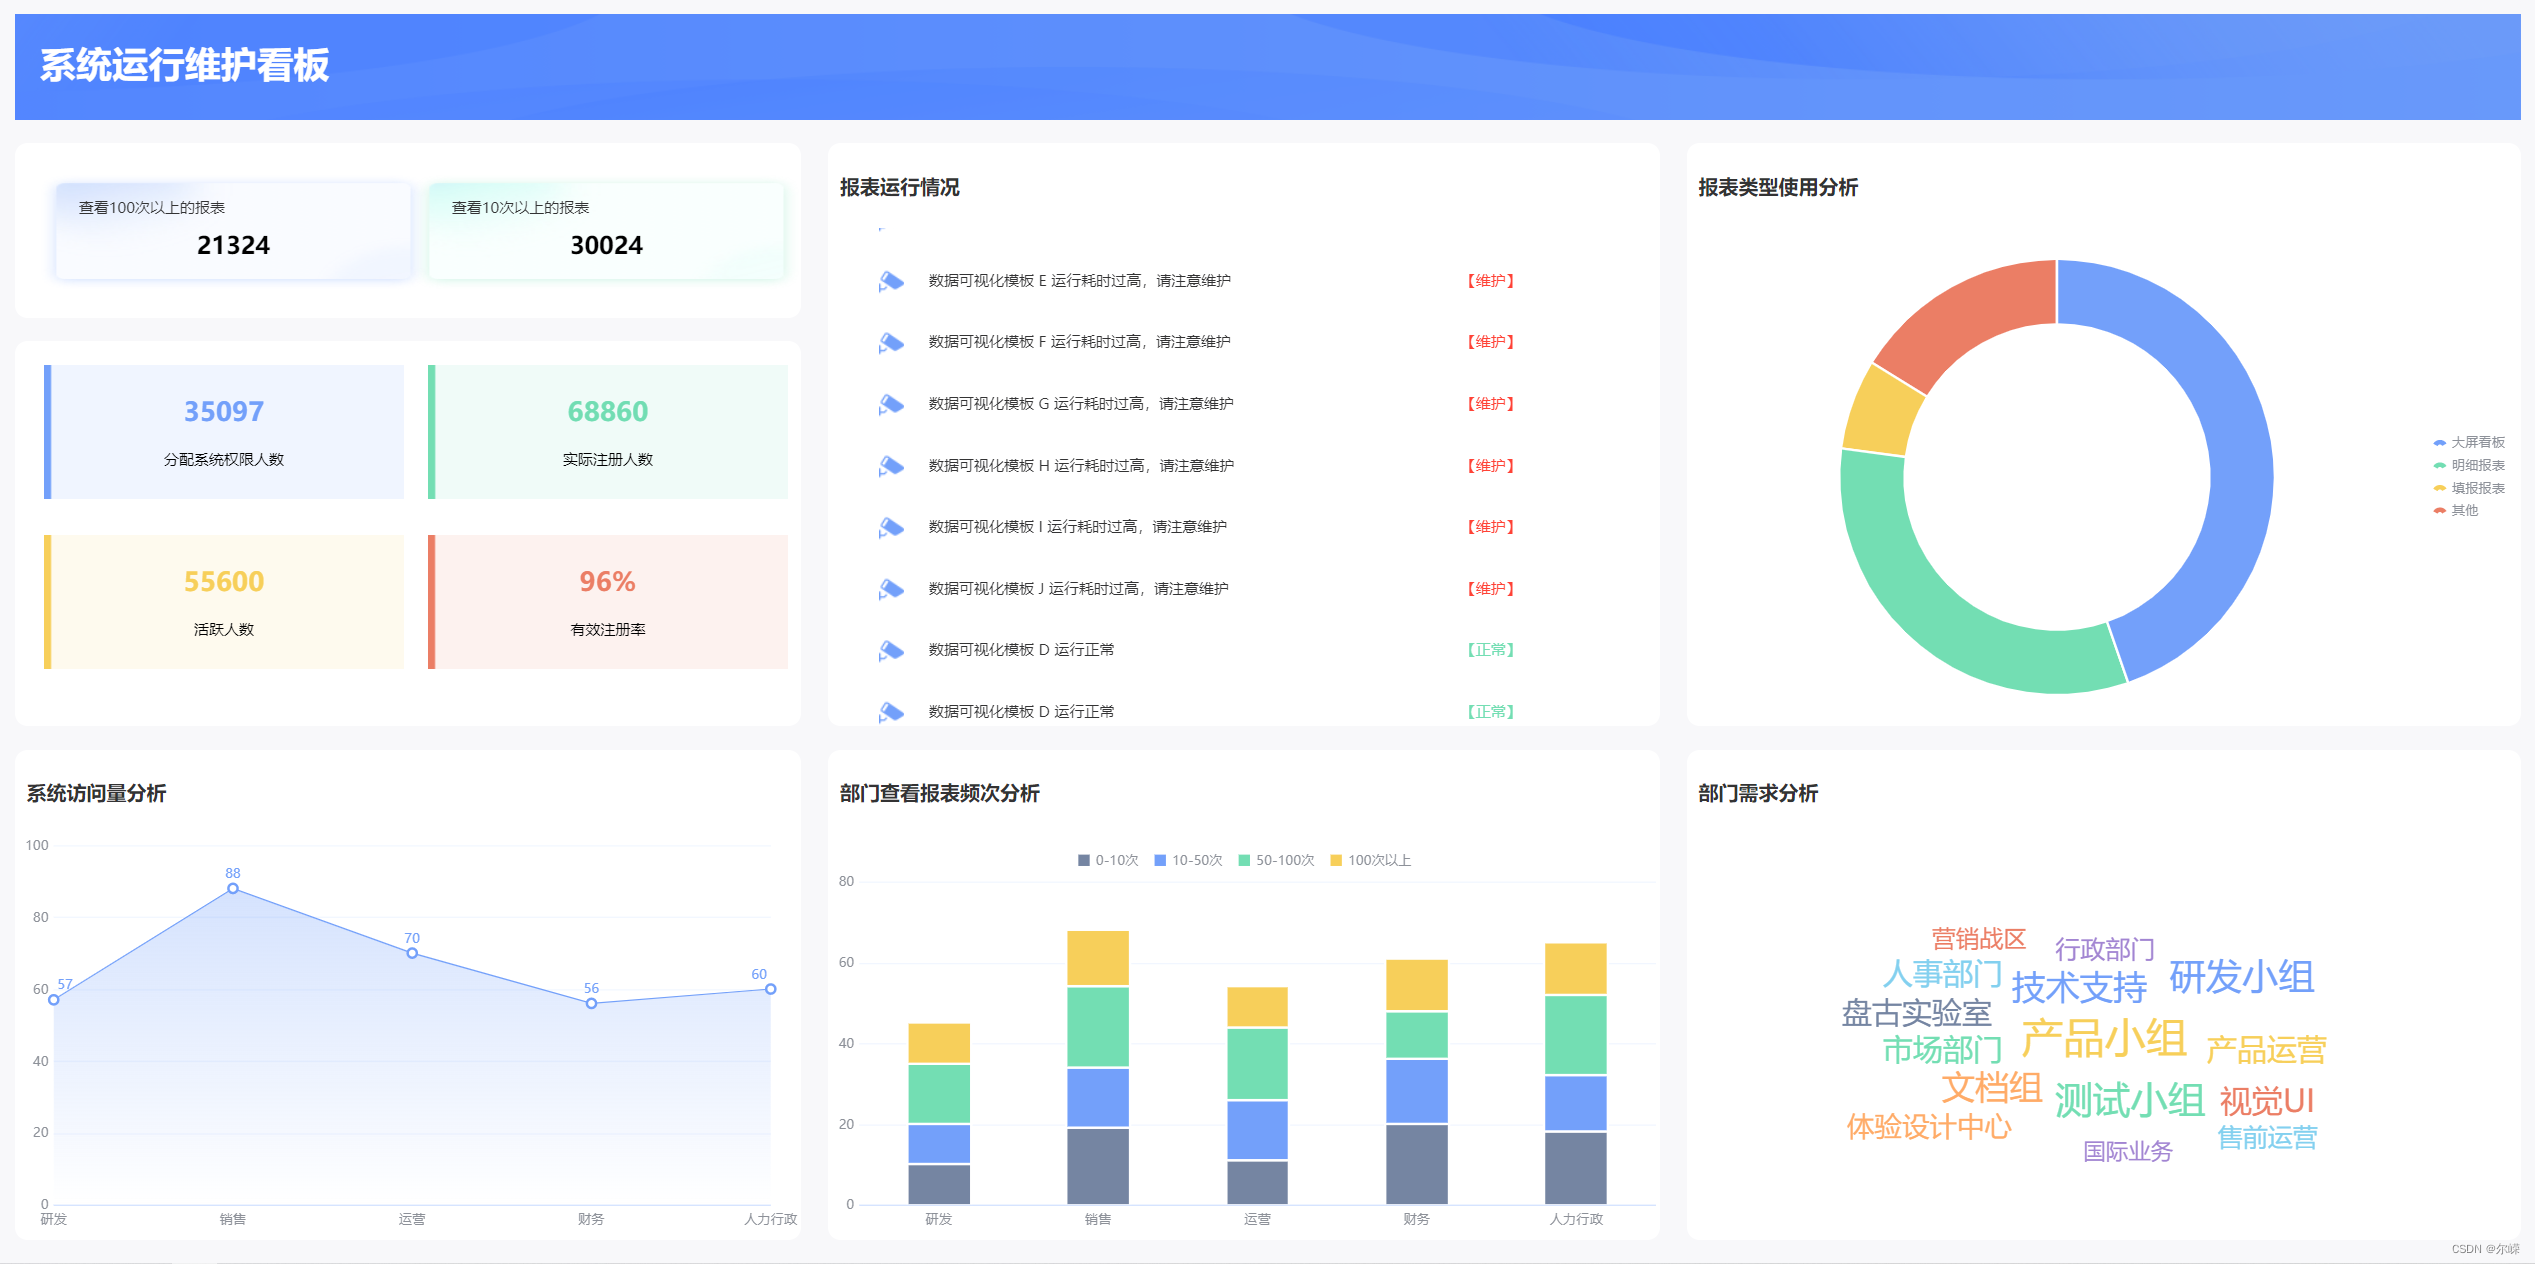The width and height of the screenshot is (2535, 1264).
Task: Toggle the 明细报表 legend entry
Action: pos(2468,465)
